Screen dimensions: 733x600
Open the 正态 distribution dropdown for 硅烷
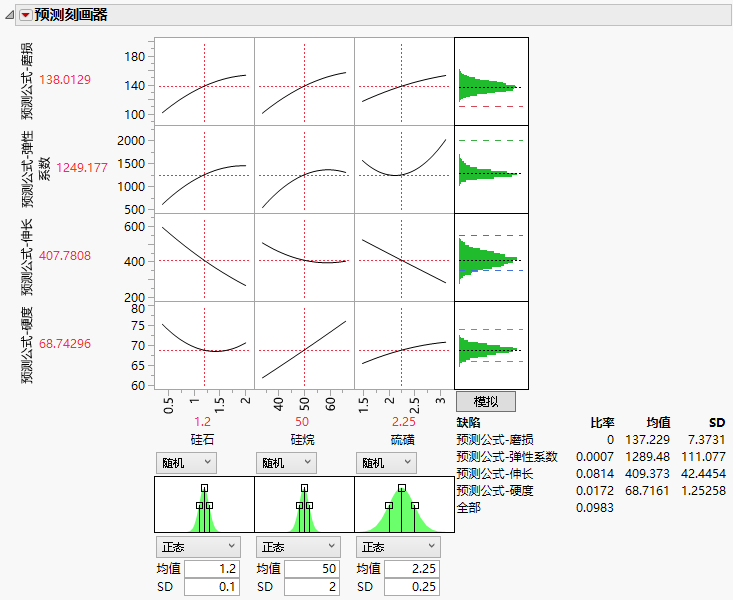tap(298, 547)
